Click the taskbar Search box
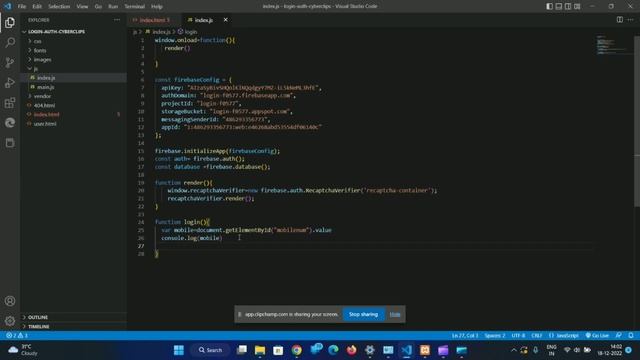This screenshot has width=640, height=360. [x=211, y=350]
